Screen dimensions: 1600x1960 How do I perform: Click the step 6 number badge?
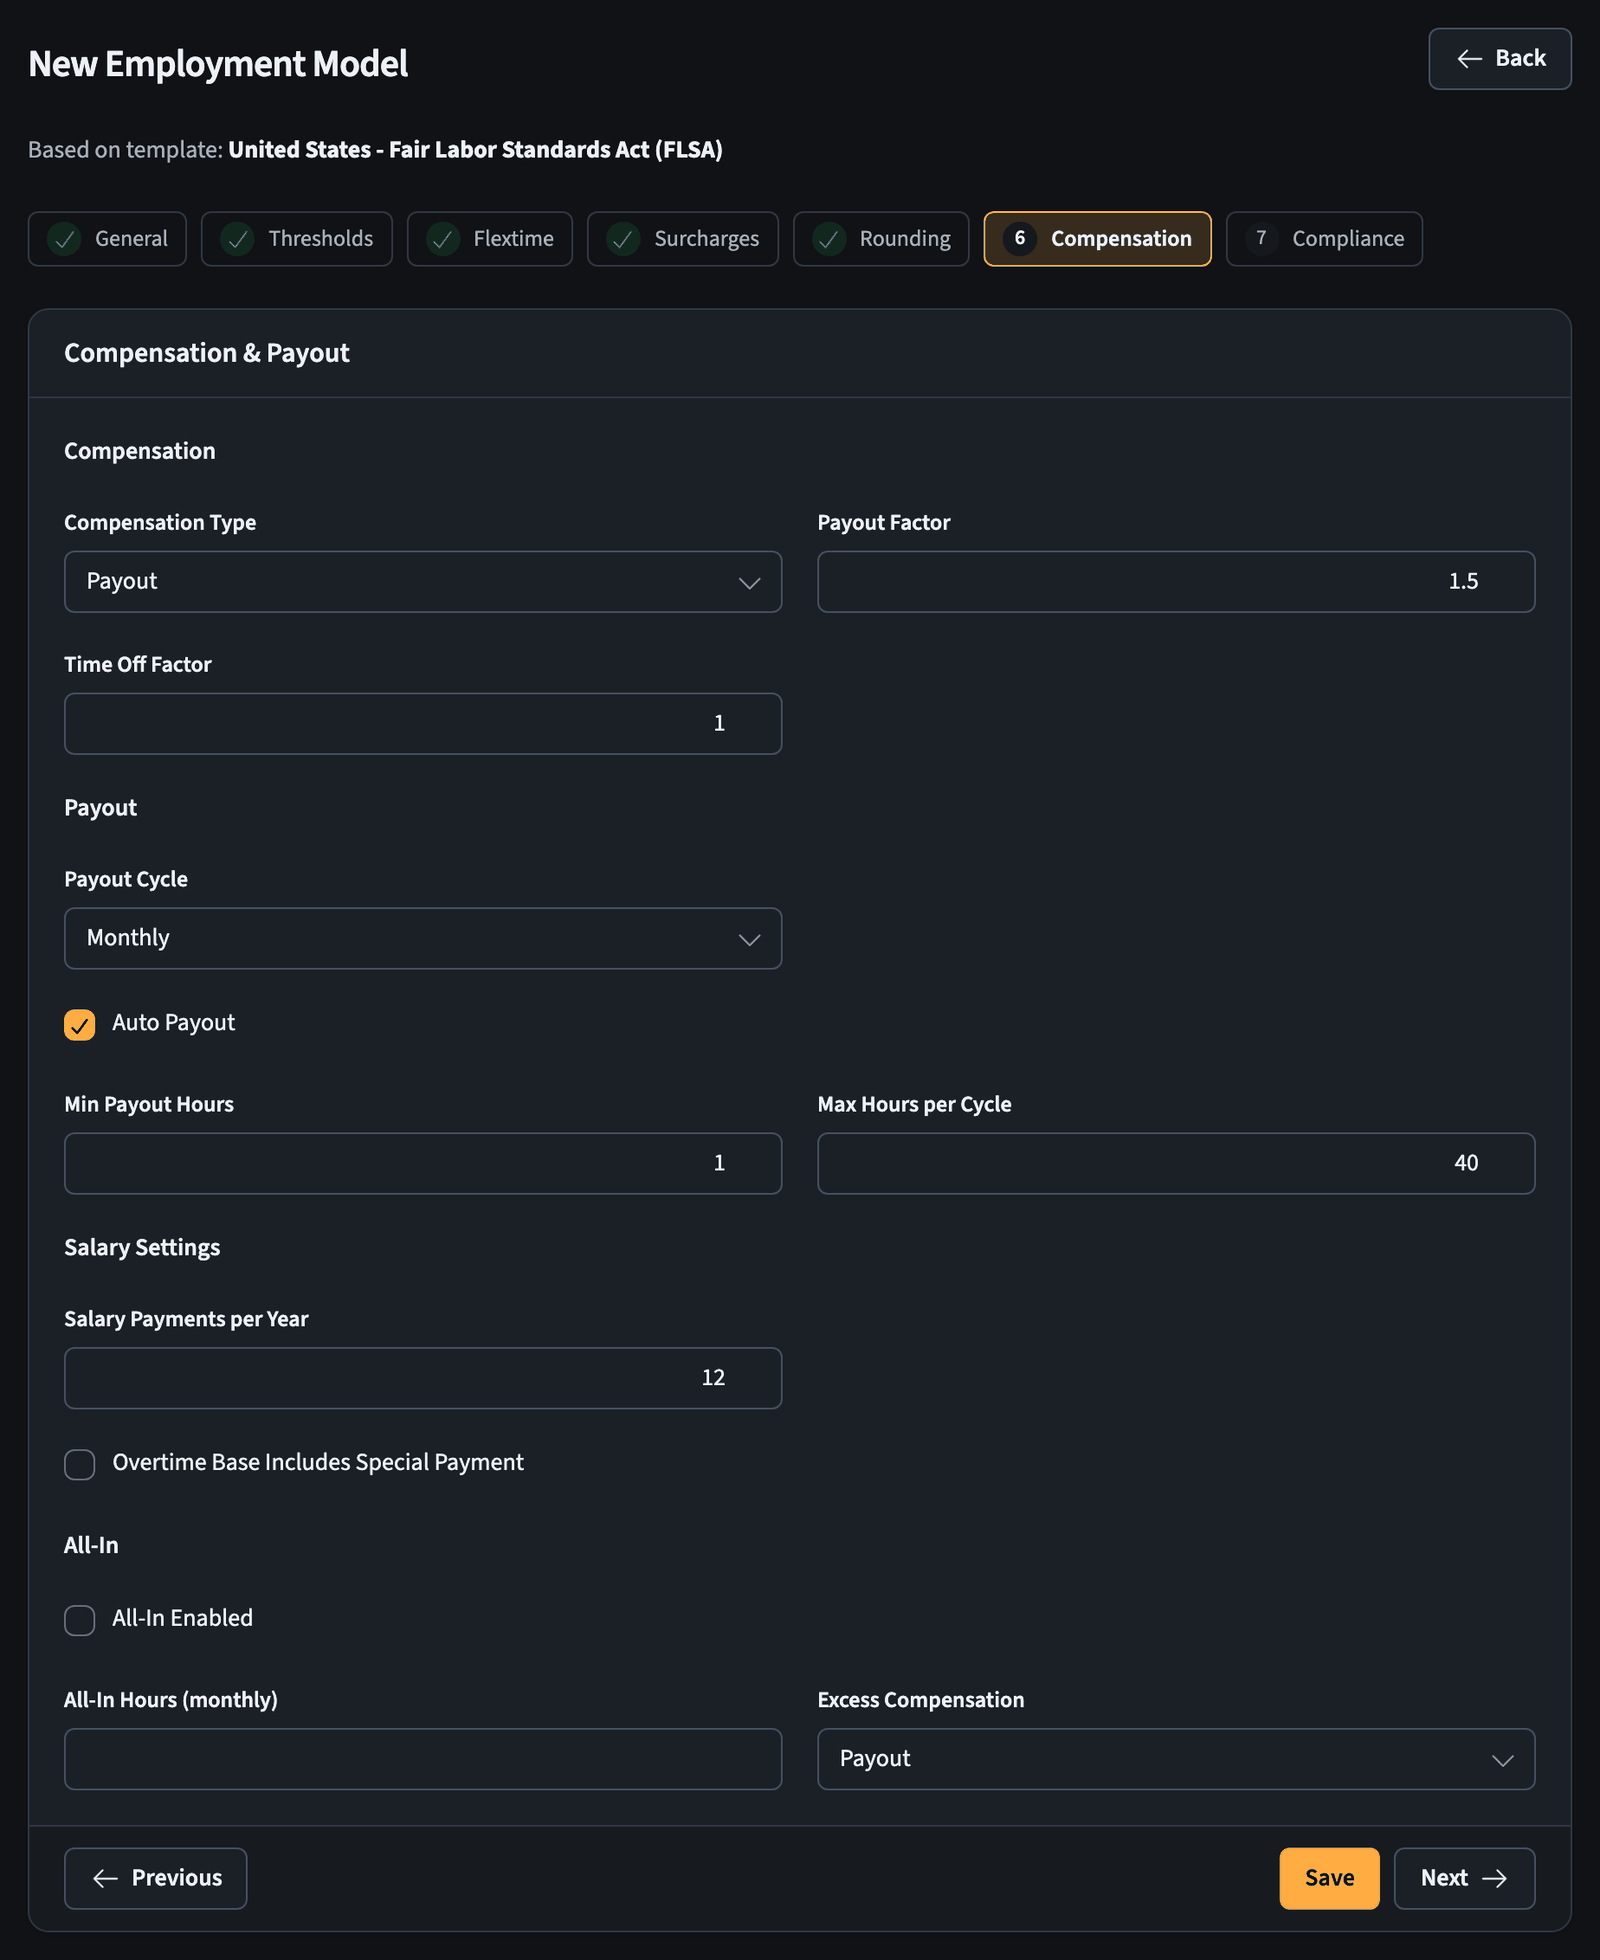(x=1020, y=239)
